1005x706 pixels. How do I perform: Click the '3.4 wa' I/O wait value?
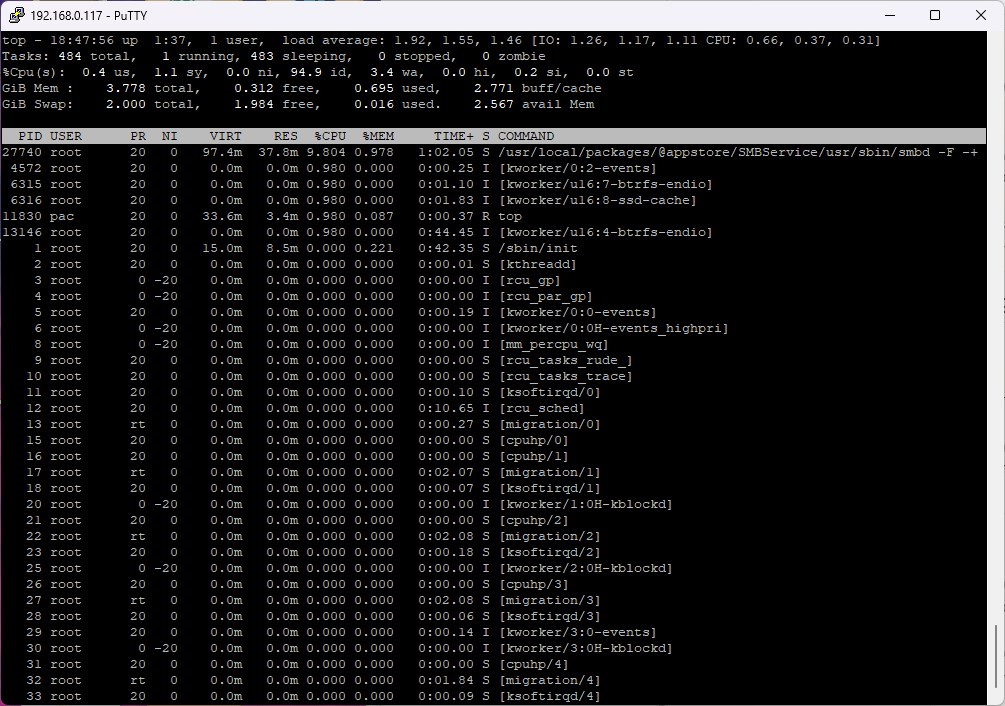(x=394, y=72)
